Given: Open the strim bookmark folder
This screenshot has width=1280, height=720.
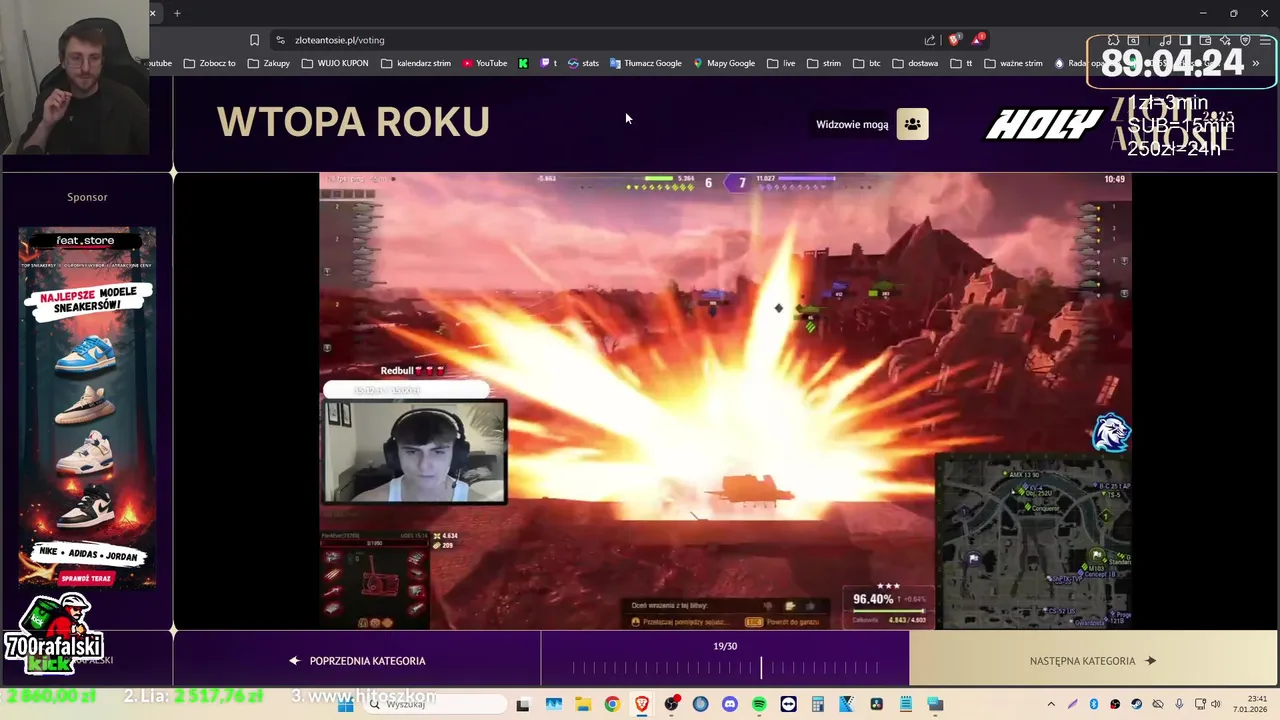Looking at the screenshot, I should [x=824, y=63].
